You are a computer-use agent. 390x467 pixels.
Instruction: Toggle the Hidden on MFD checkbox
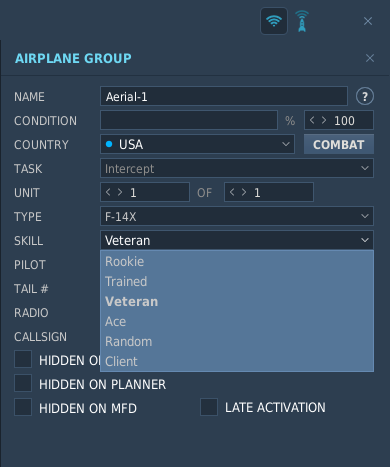23,407
